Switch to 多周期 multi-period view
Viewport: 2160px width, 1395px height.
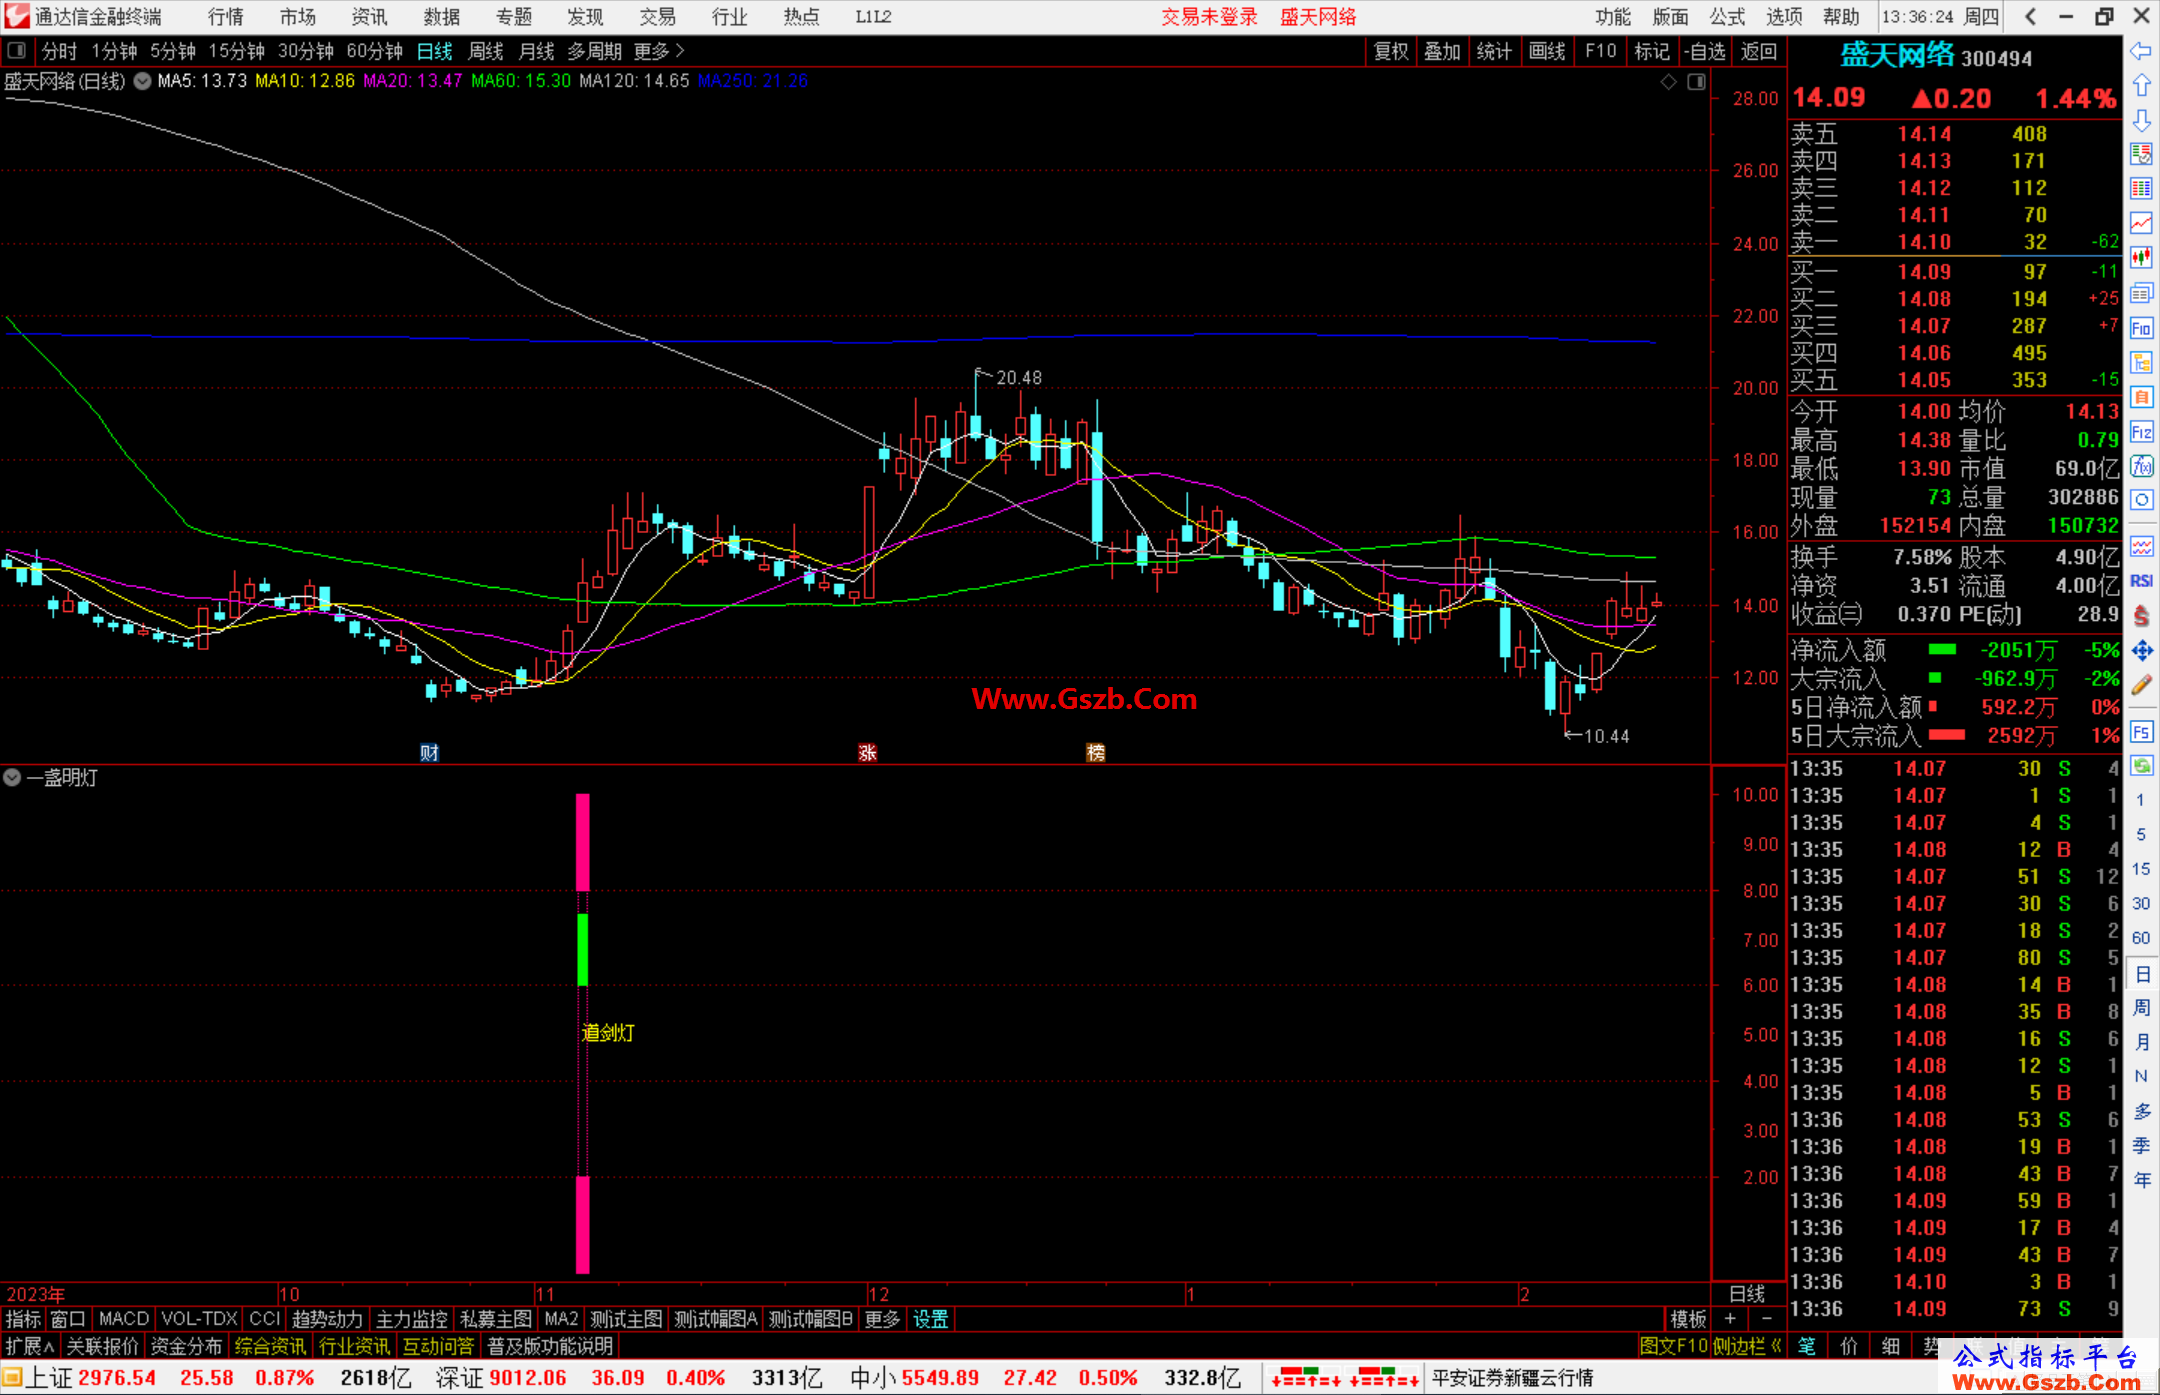594,51
